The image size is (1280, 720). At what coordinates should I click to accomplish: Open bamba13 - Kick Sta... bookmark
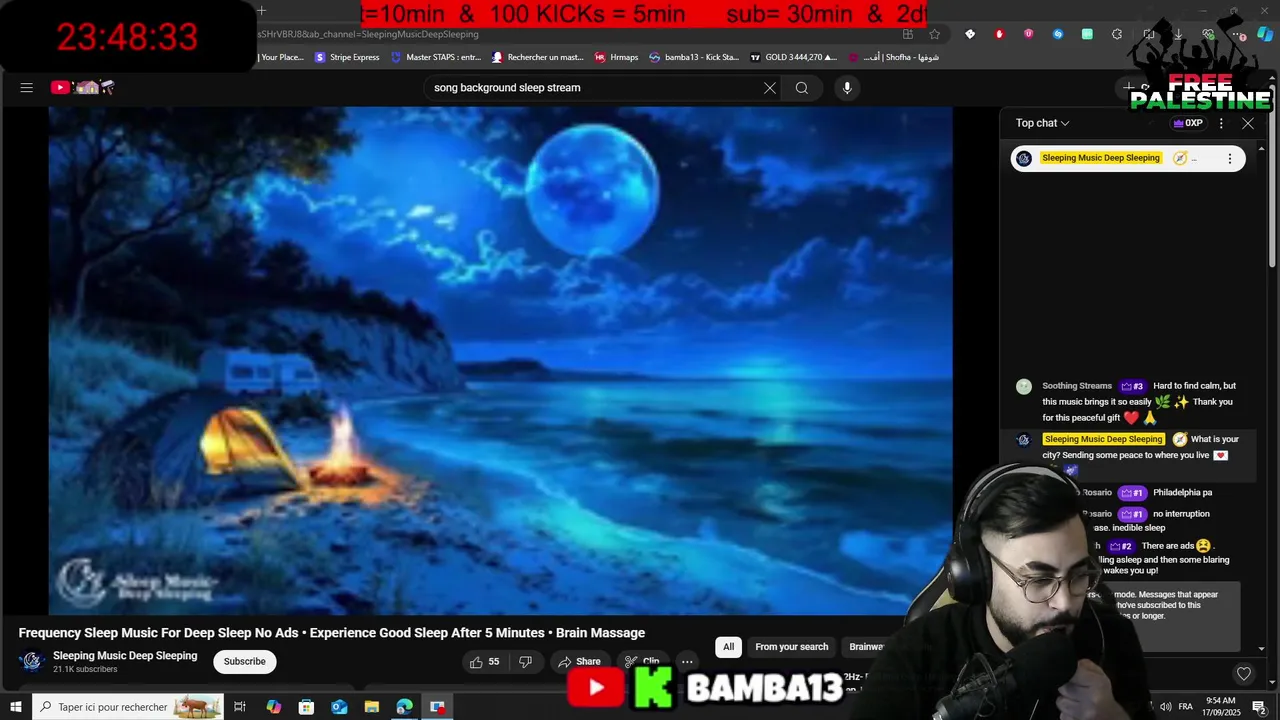tap(694, 57)
